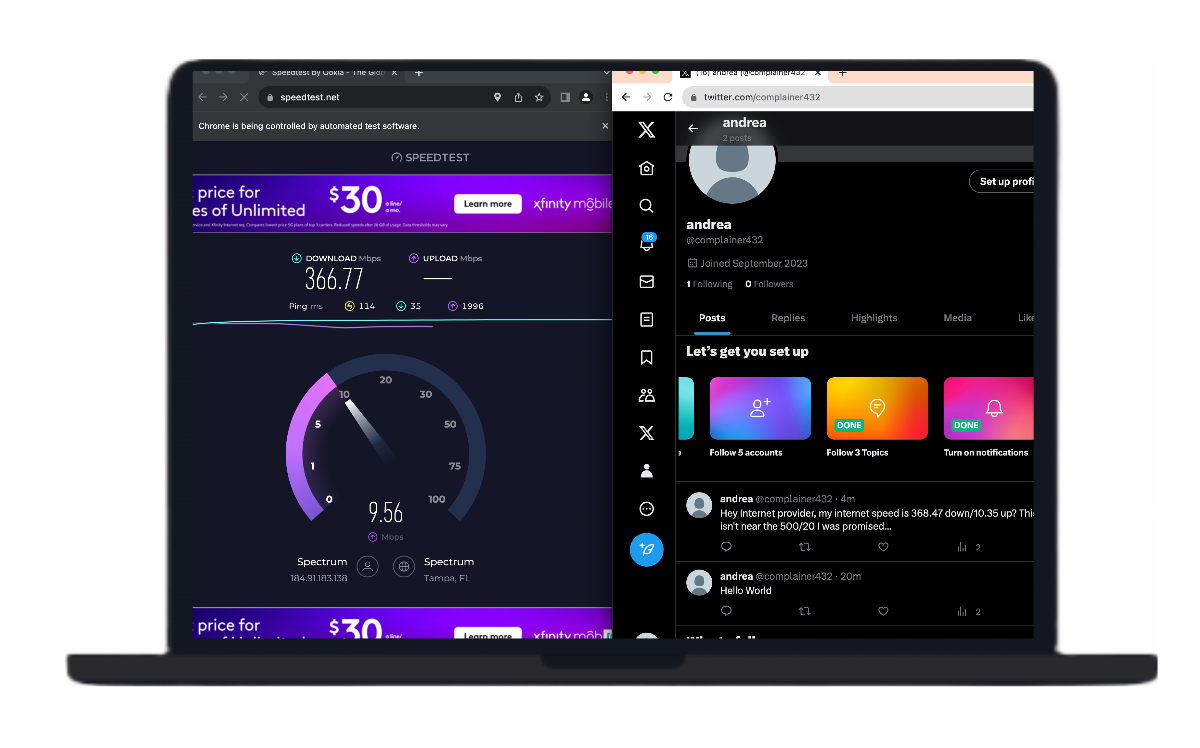Open Bookmarks in Twitter sidebar

click(646, 357)
